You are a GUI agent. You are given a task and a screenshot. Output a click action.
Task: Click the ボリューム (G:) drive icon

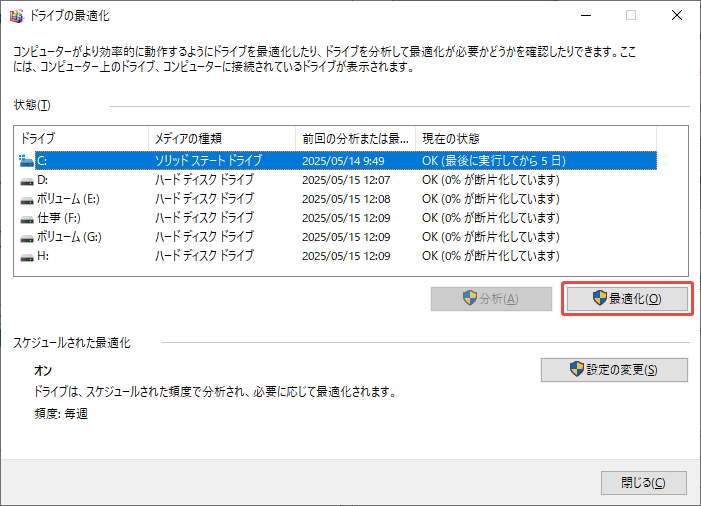coord(27,238)
